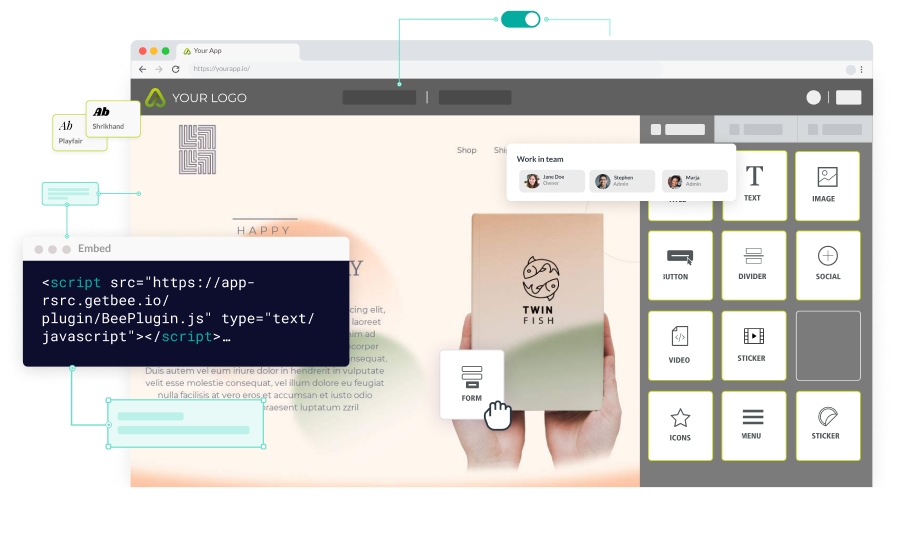Choose the BUTTON content tile
Screen dimensions: 897x542
click(x=680, y=265)
